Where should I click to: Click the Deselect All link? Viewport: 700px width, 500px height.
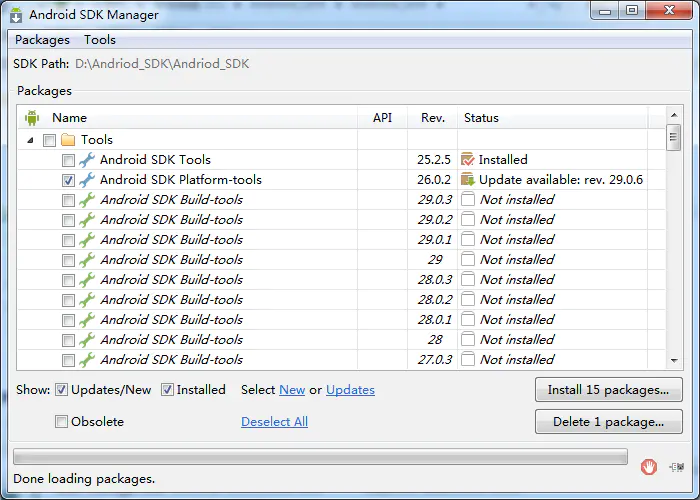click(x=275, y=421)
